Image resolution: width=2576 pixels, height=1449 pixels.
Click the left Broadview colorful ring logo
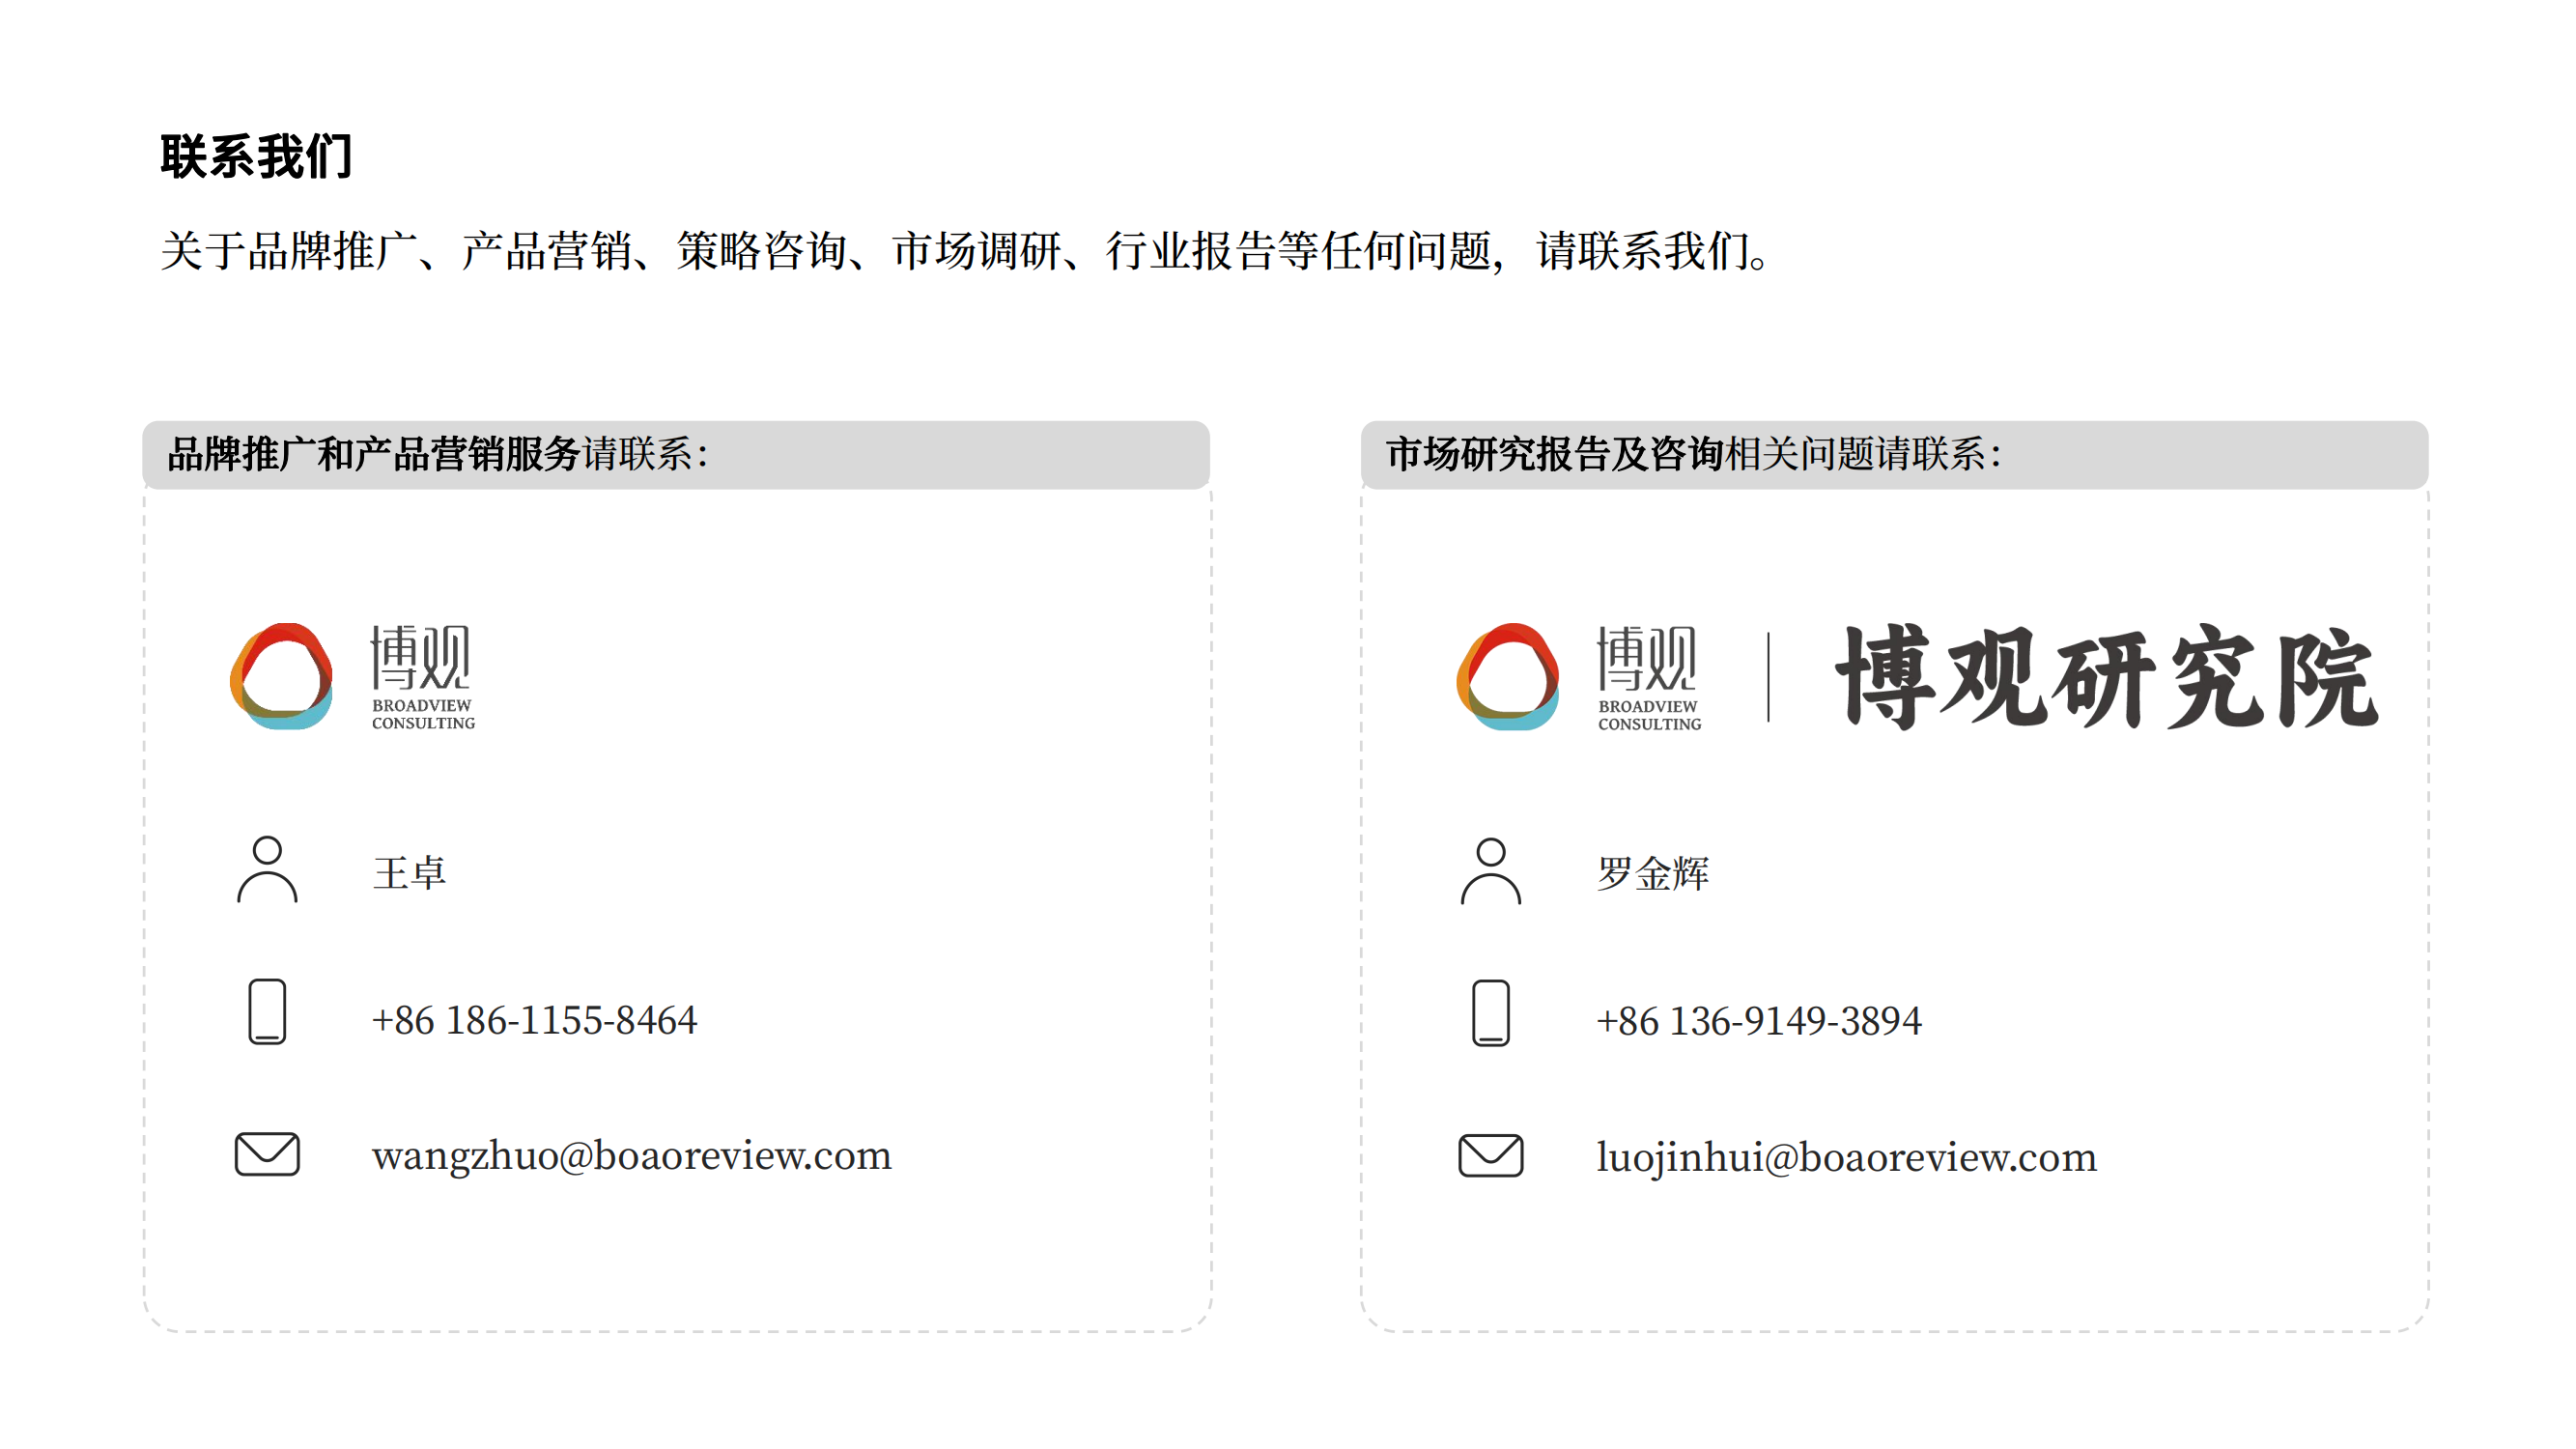point(282,677)
